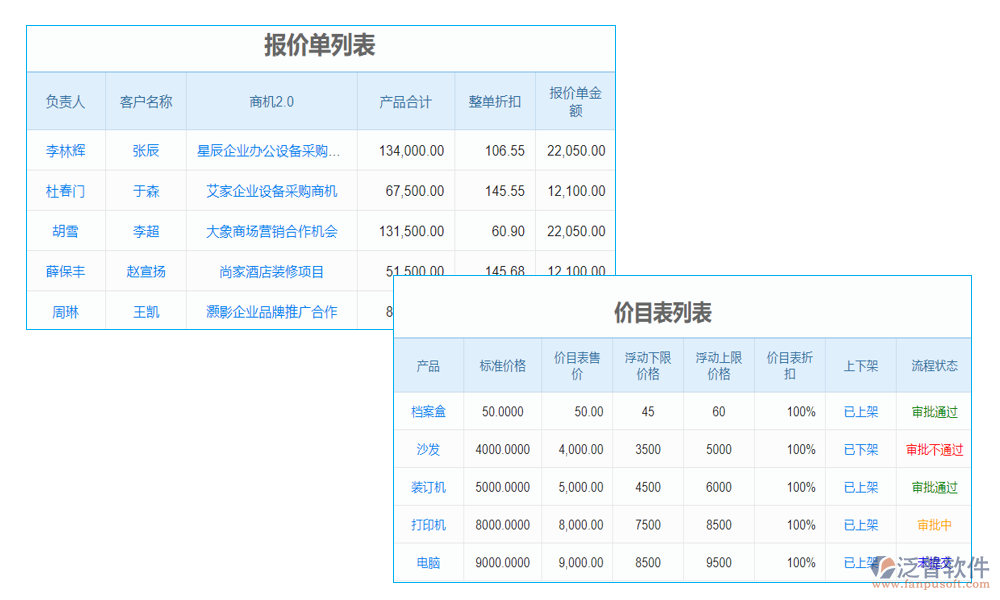
Task: Toggle 已下架 status for 沙发
Action: [x=859, y=449]
